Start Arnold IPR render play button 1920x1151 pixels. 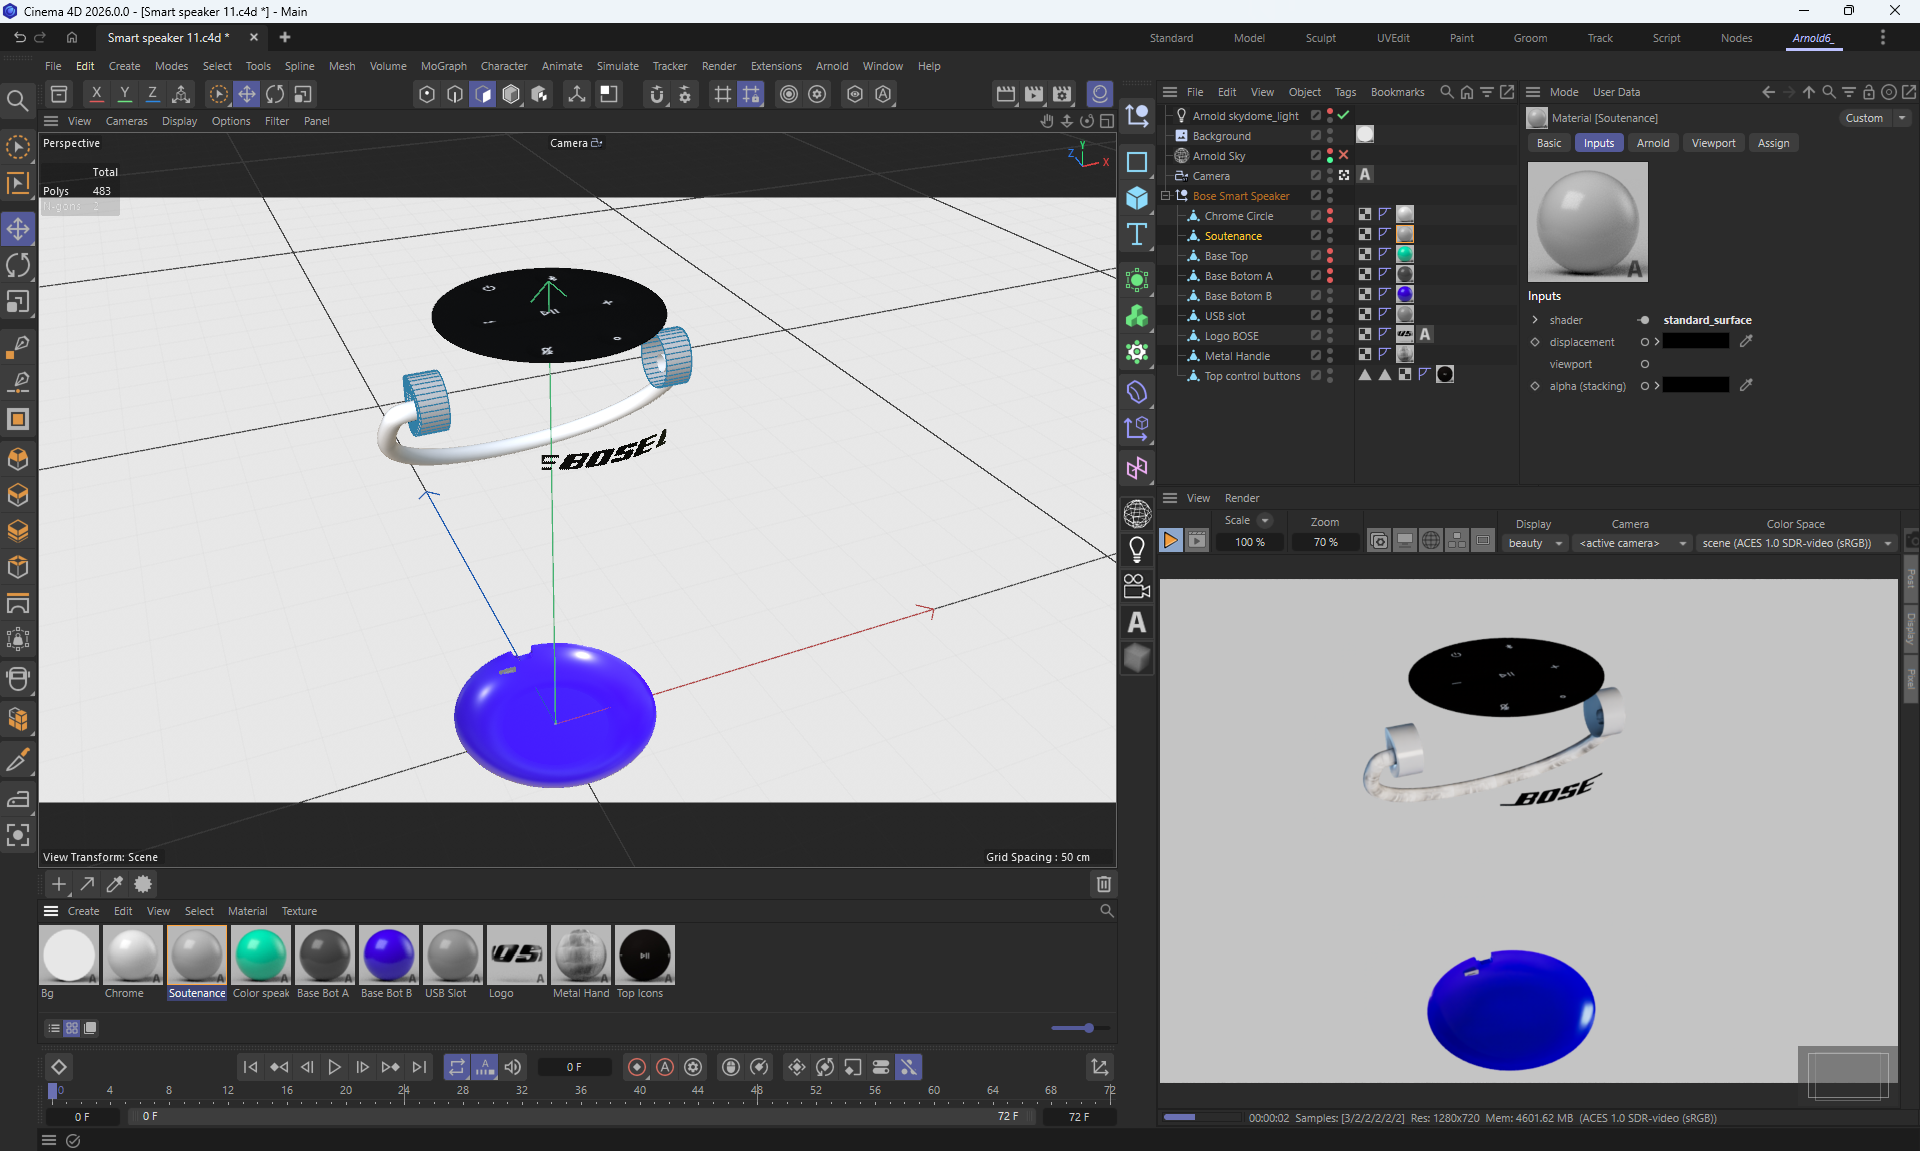[x=1170, y=541]
